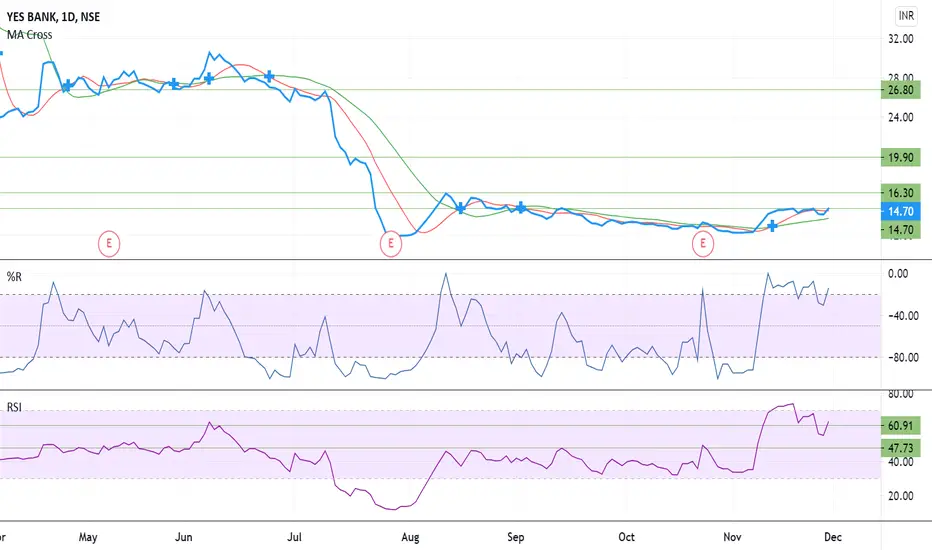The image size is (932, 550).
Task: Select the %R indicator label
Action: pos(14,276)
